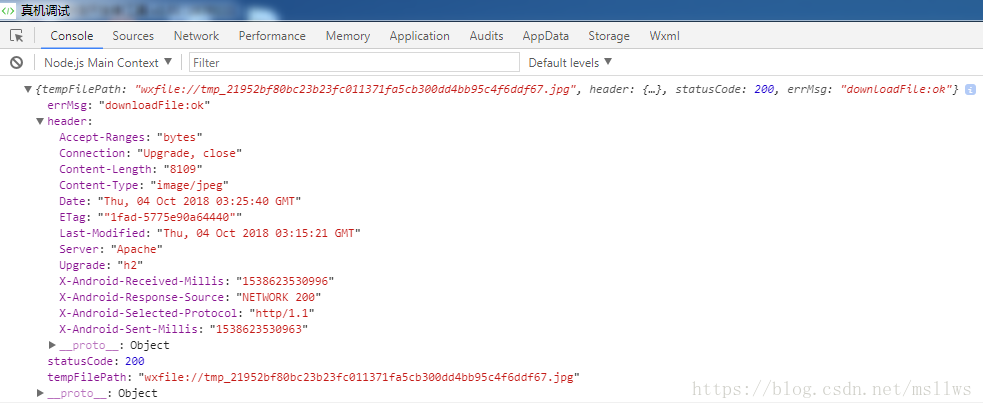Click the statusCode 200 value line
The image size is (983, 409).
[x=96, y=361]
